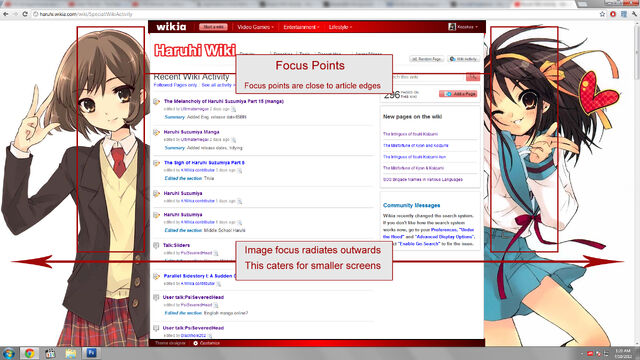Screen dimensions: 640x360
Task: Click talk icon beside Talk:Sliders entry
Action: click(x=156, y=245)
